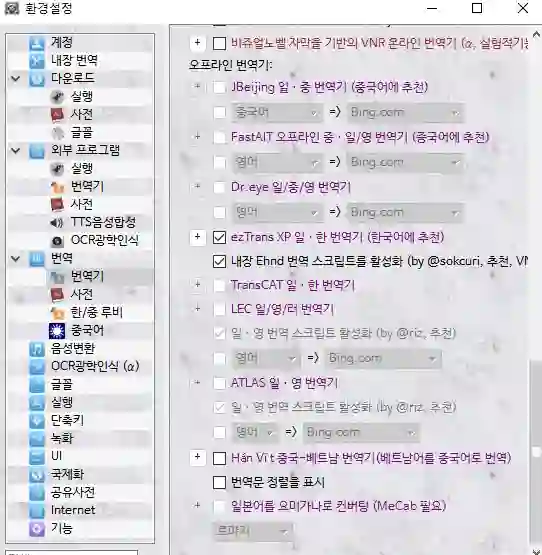Screen dimensions: 542x555
Task: Check the 번역문 정렬을 표시 checkbox
Action: point(219,482)
